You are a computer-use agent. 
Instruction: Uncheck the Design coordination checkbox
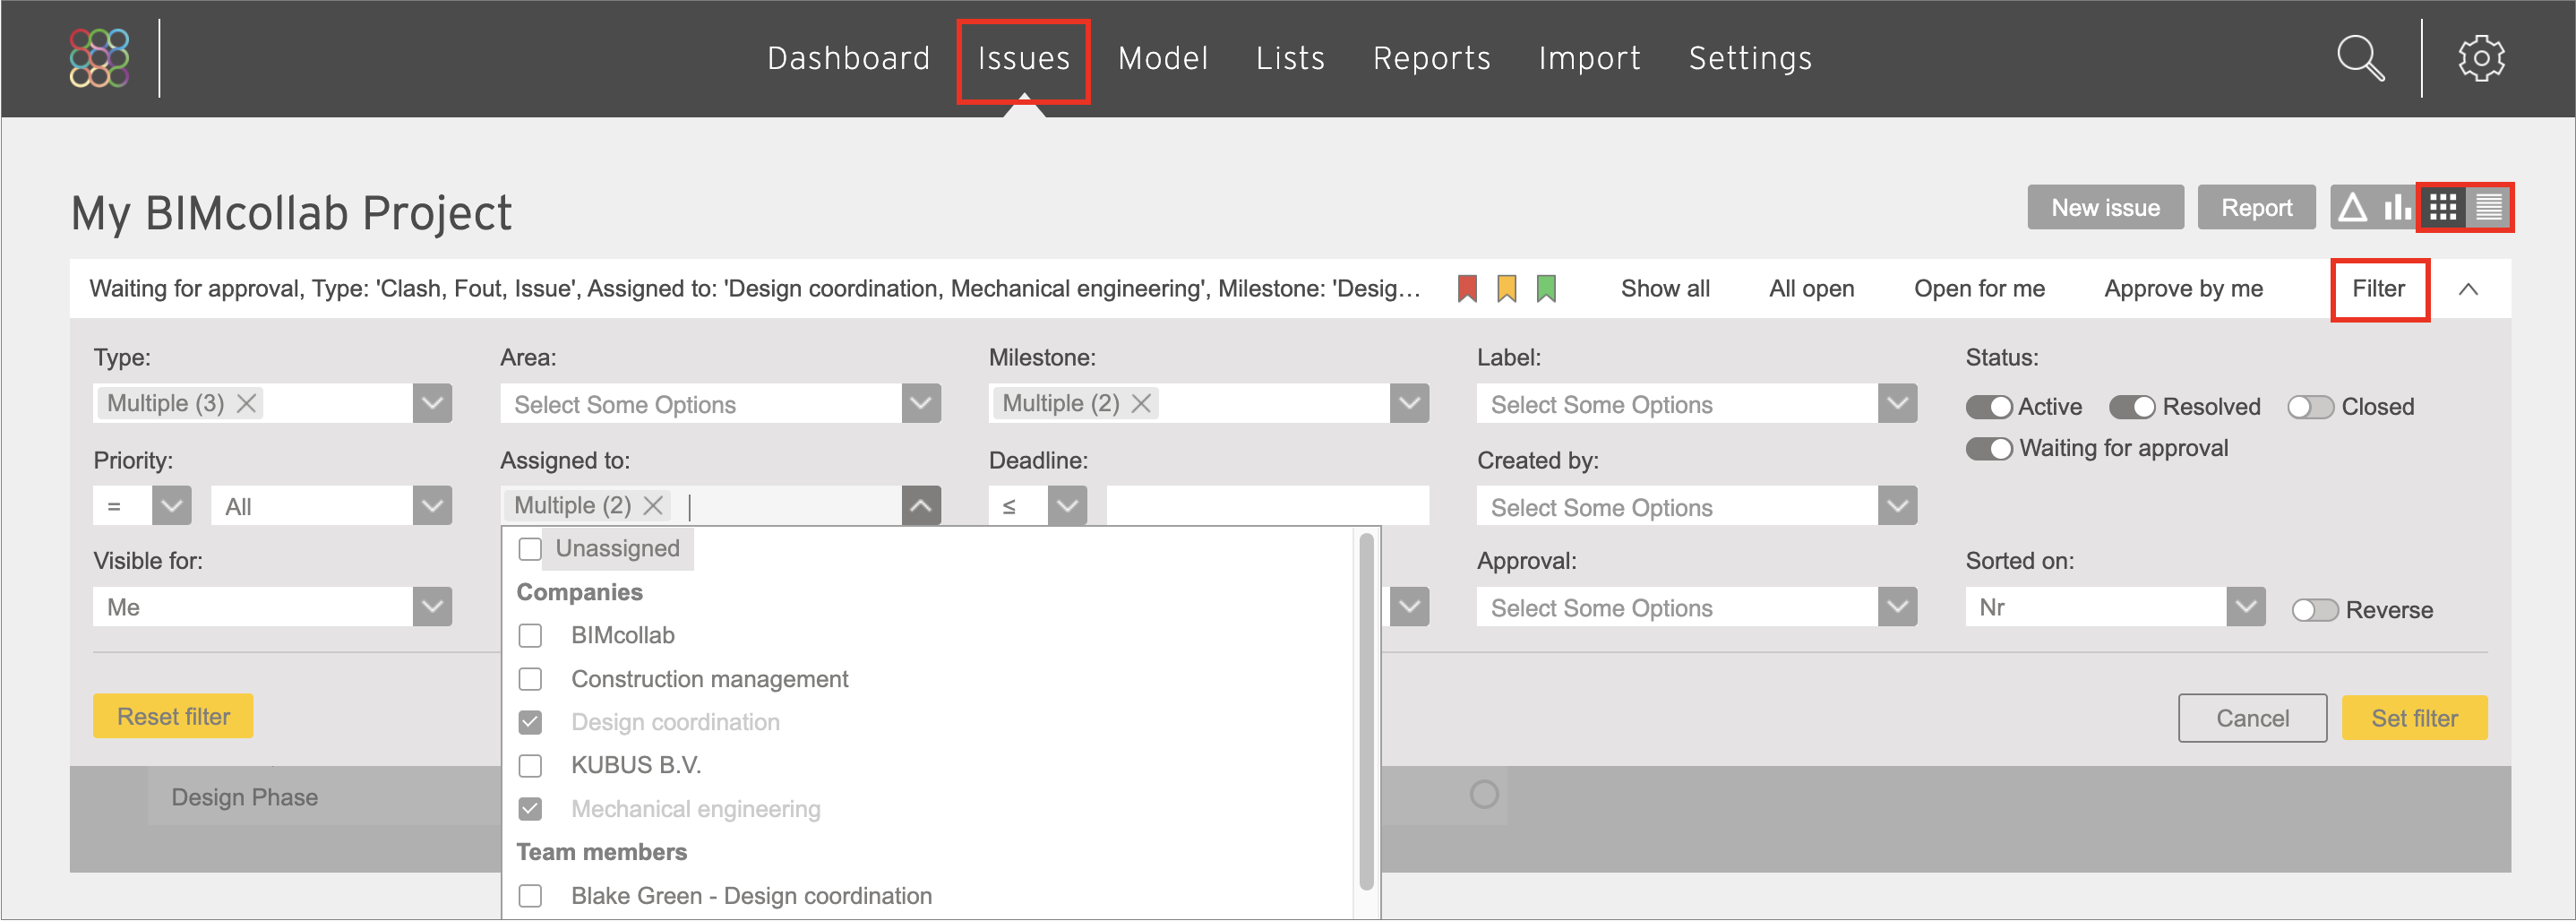531,722
